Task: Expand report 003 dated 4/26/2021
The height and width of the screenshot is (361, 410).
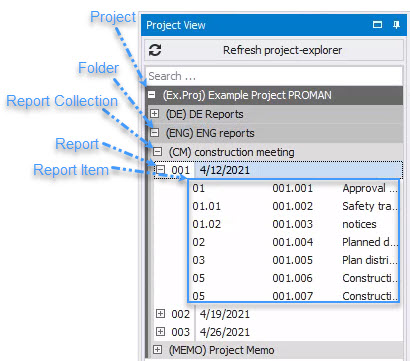Action: click(161, 332)
